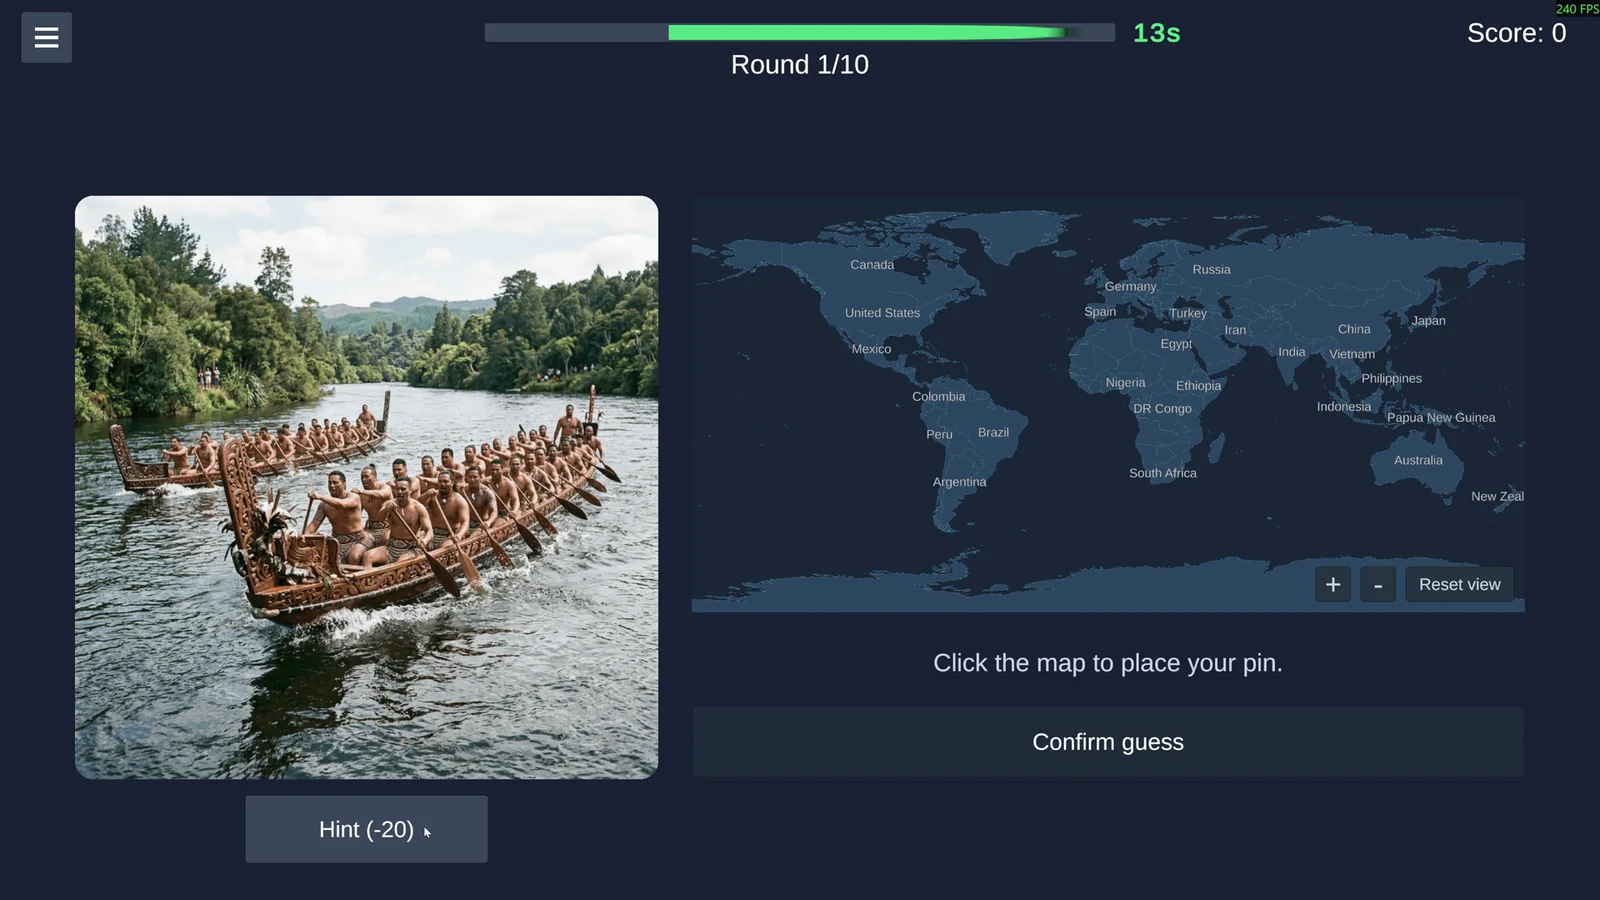
Task: Place pin on Colombia
Action: [x=938, y=397]
